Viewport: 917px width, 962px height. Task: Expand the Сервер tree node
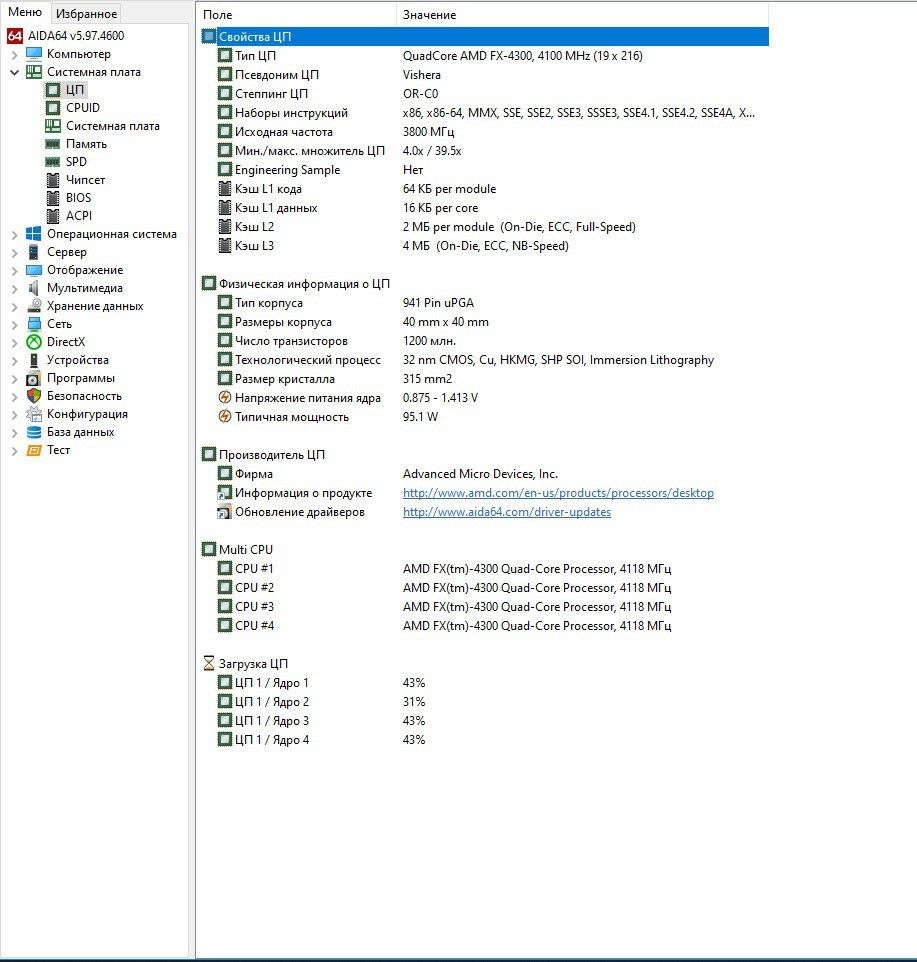(x=14, y=252)
